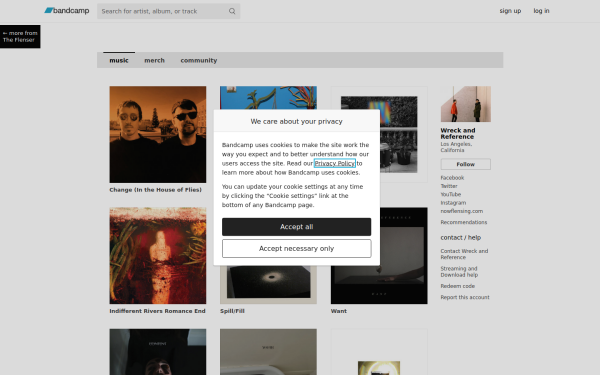Switch to the community tab
This screenshot has height=375, width=600.
(199, 60)
